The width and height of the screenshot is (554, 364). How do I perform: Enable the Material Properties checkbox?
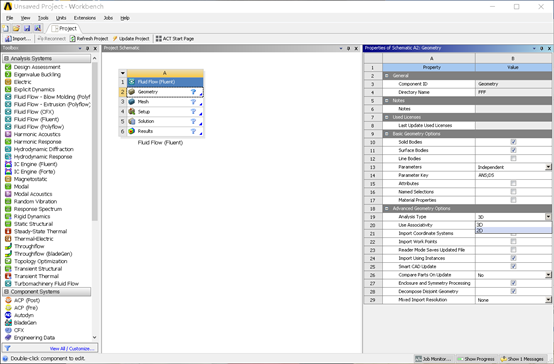coord(513,200)
